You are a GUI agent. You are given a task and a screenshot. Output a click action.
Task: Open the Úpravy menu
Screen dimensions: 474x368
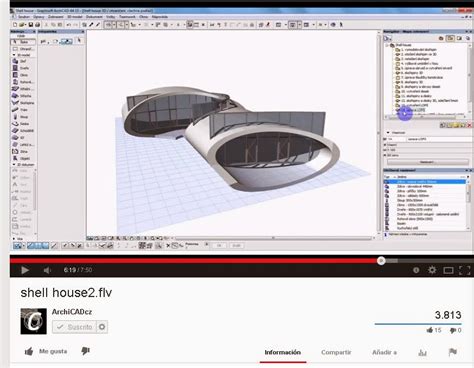39,17
